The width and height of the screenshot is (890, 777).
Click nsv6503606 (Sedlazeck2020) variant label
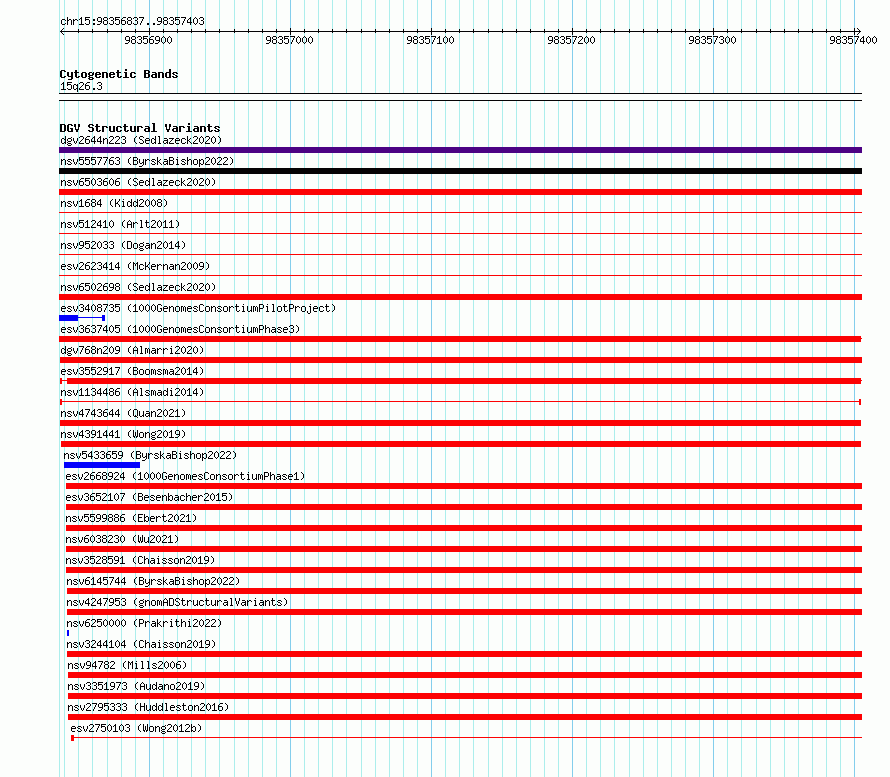[x=138, y=182]
